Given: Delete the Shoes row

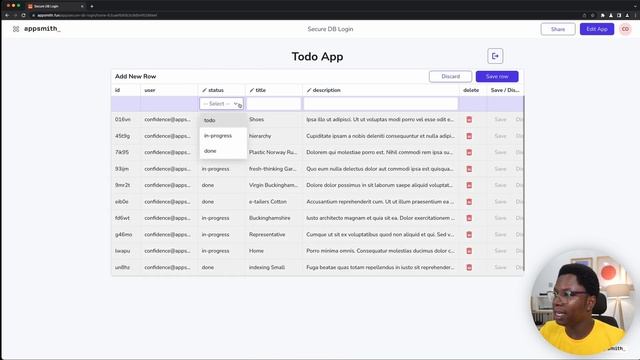Looking at the screenshot, I should pos(469,120).
